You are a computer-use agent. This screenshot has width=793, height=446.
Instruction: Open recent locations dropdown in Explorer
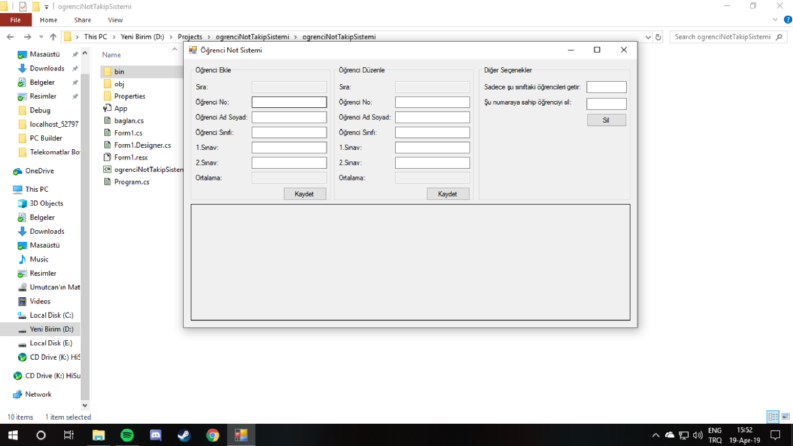click(41, 37)
